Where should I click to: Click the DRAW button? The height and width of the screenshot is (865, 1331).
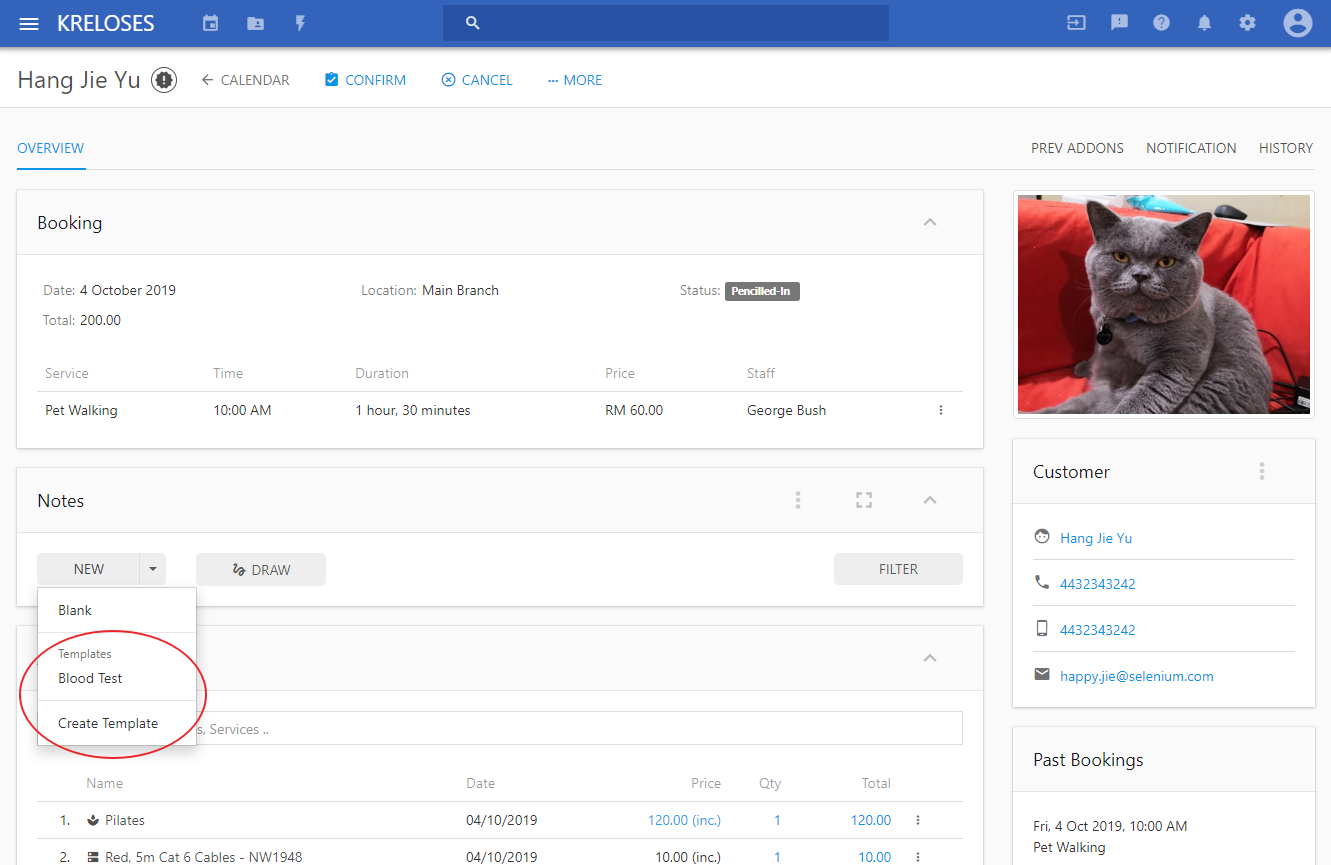click(x=261, y=569)
